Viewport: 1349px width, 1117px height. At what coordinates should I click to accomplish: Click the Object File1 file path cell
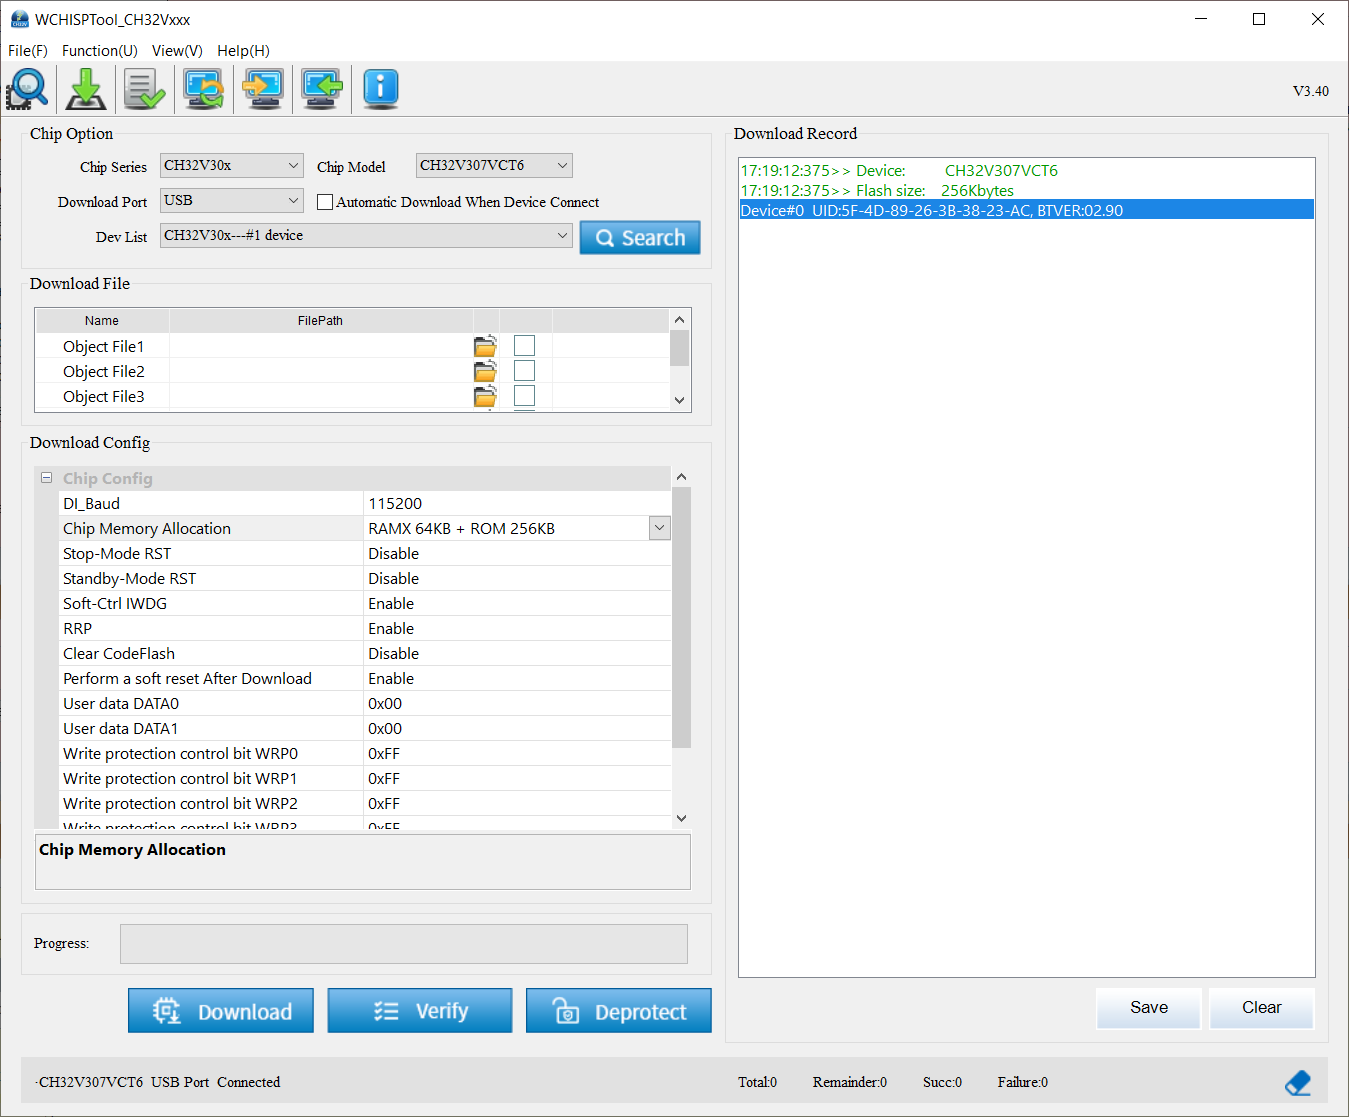point(321,346)
